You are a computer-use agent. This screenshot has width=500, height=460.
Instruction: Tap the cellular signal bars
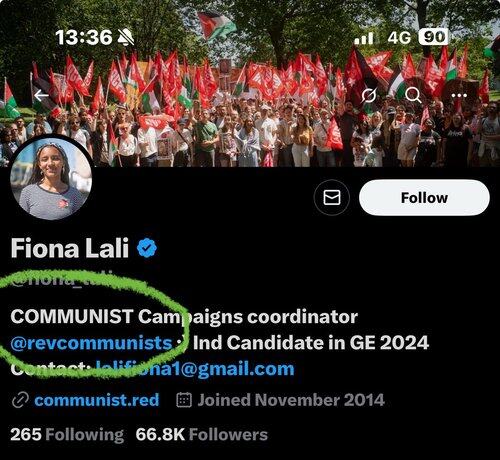364,38
